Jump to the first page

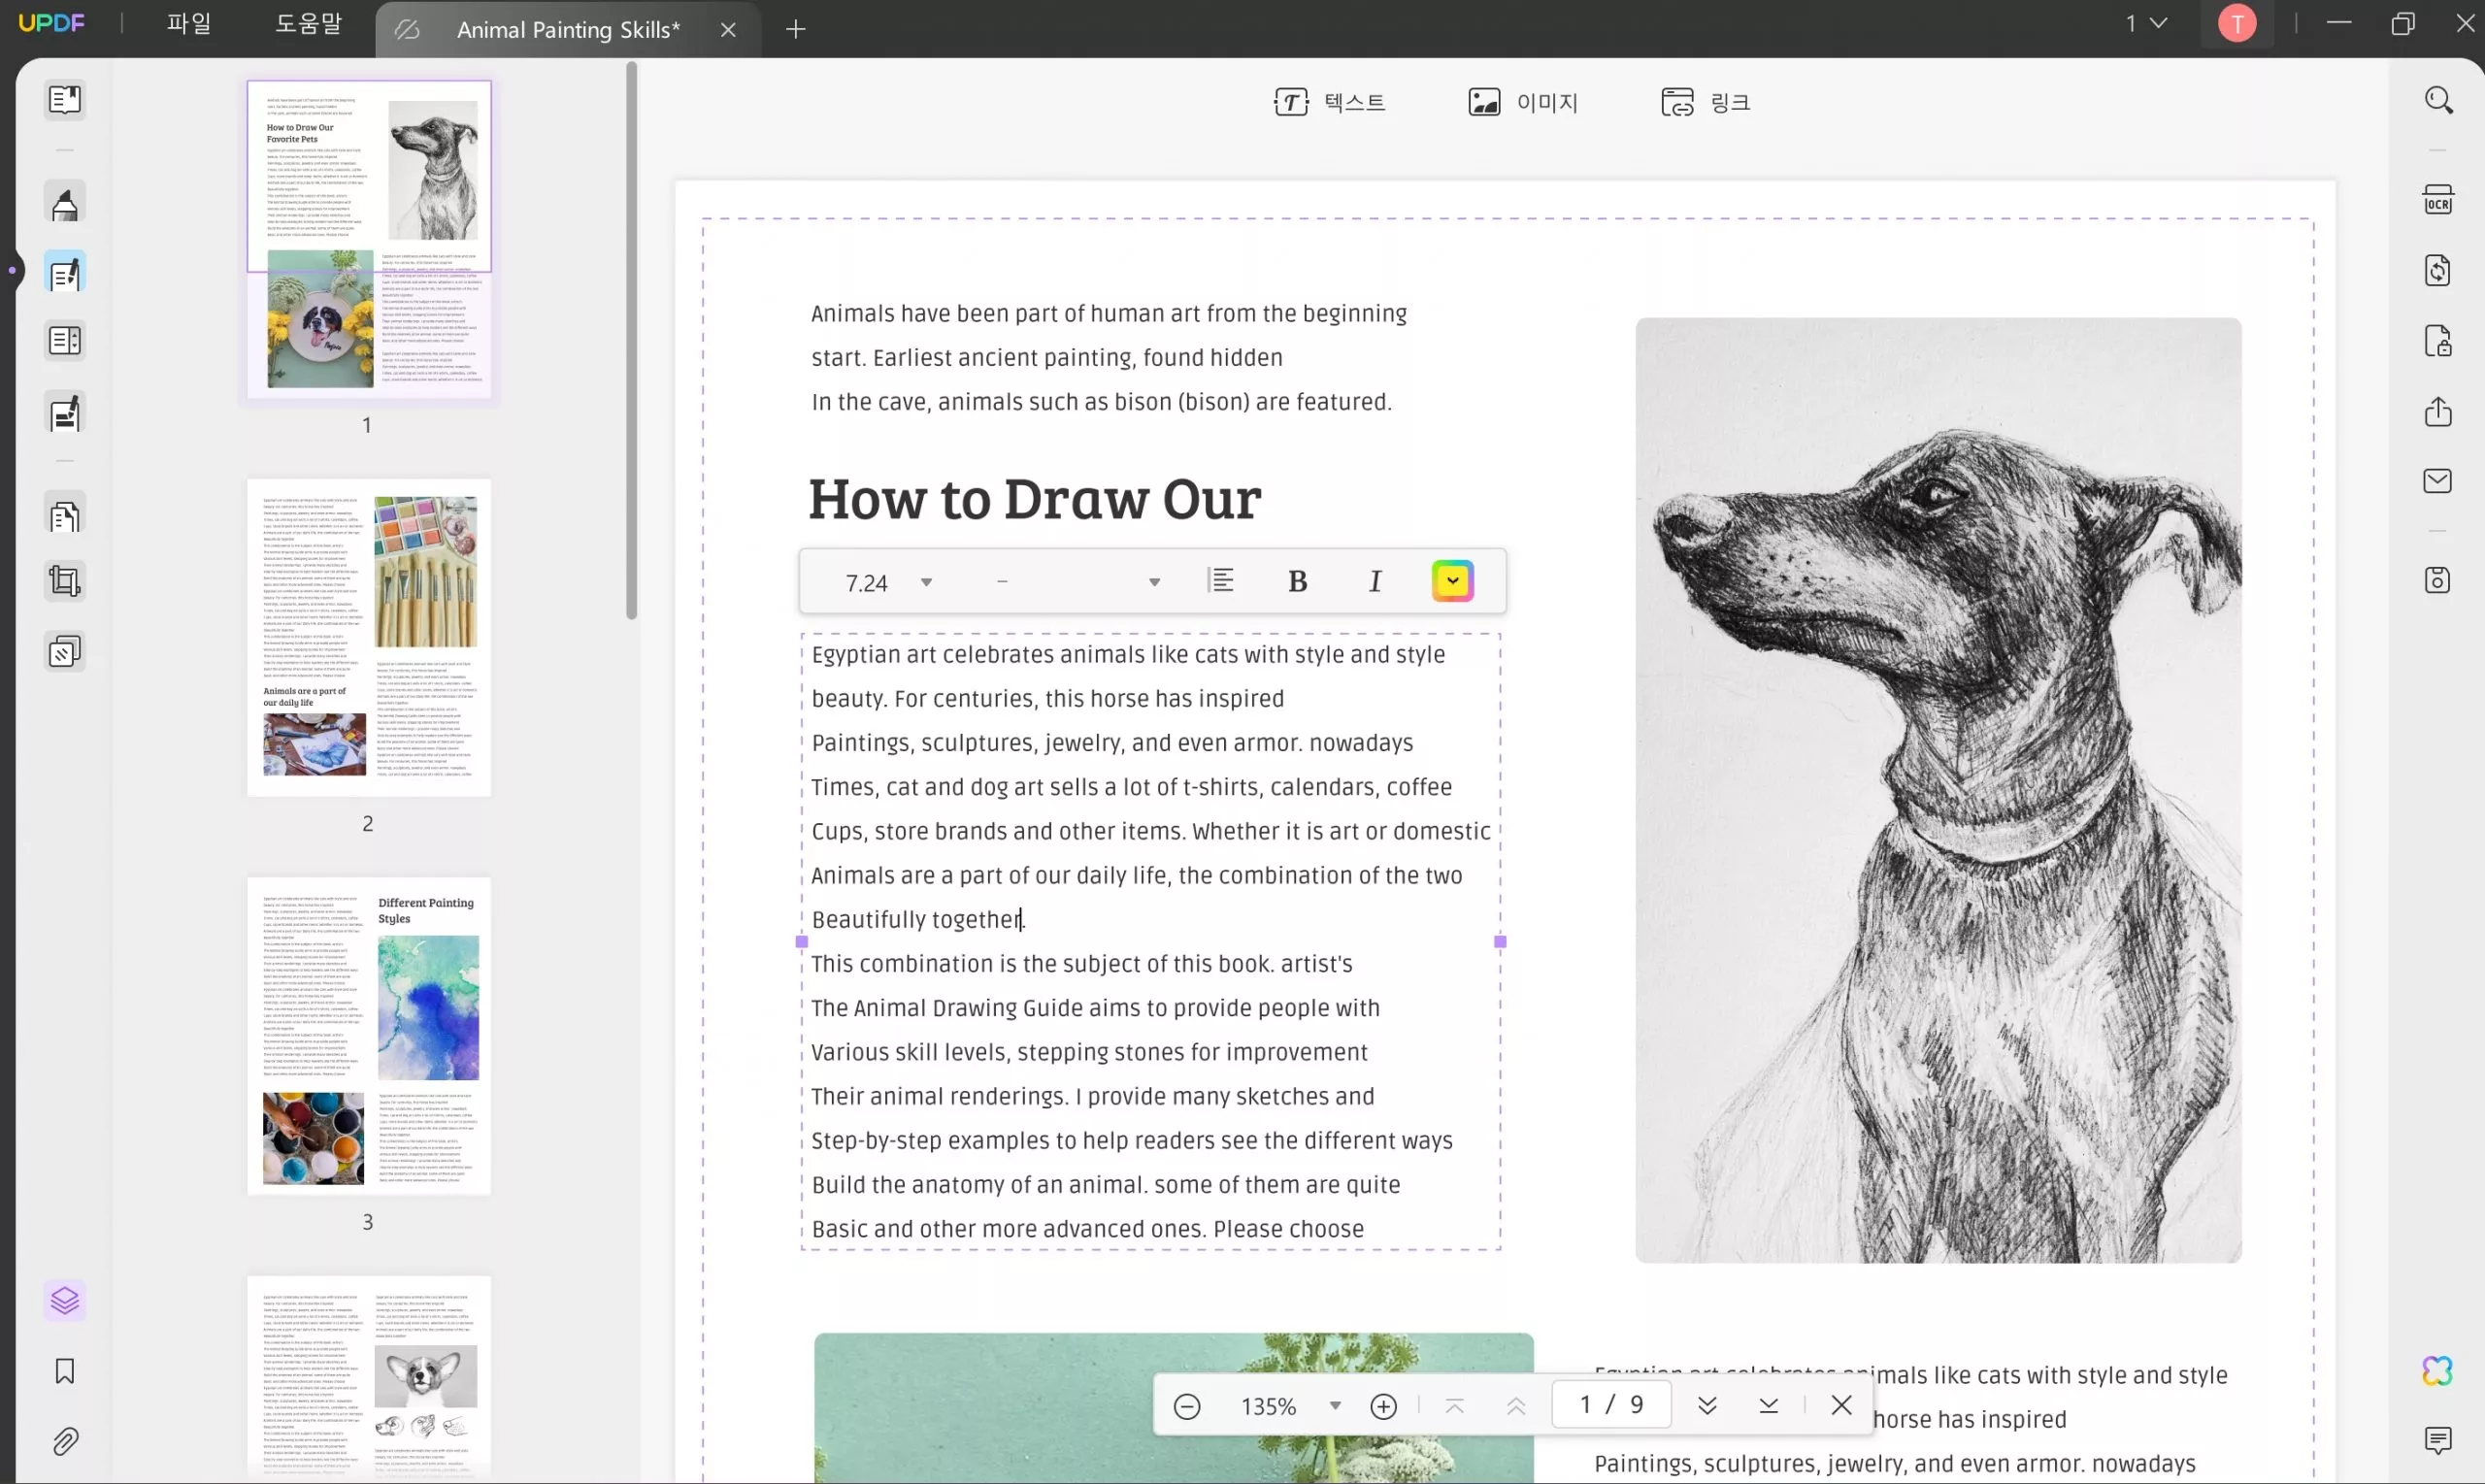click(1455, 1406)
